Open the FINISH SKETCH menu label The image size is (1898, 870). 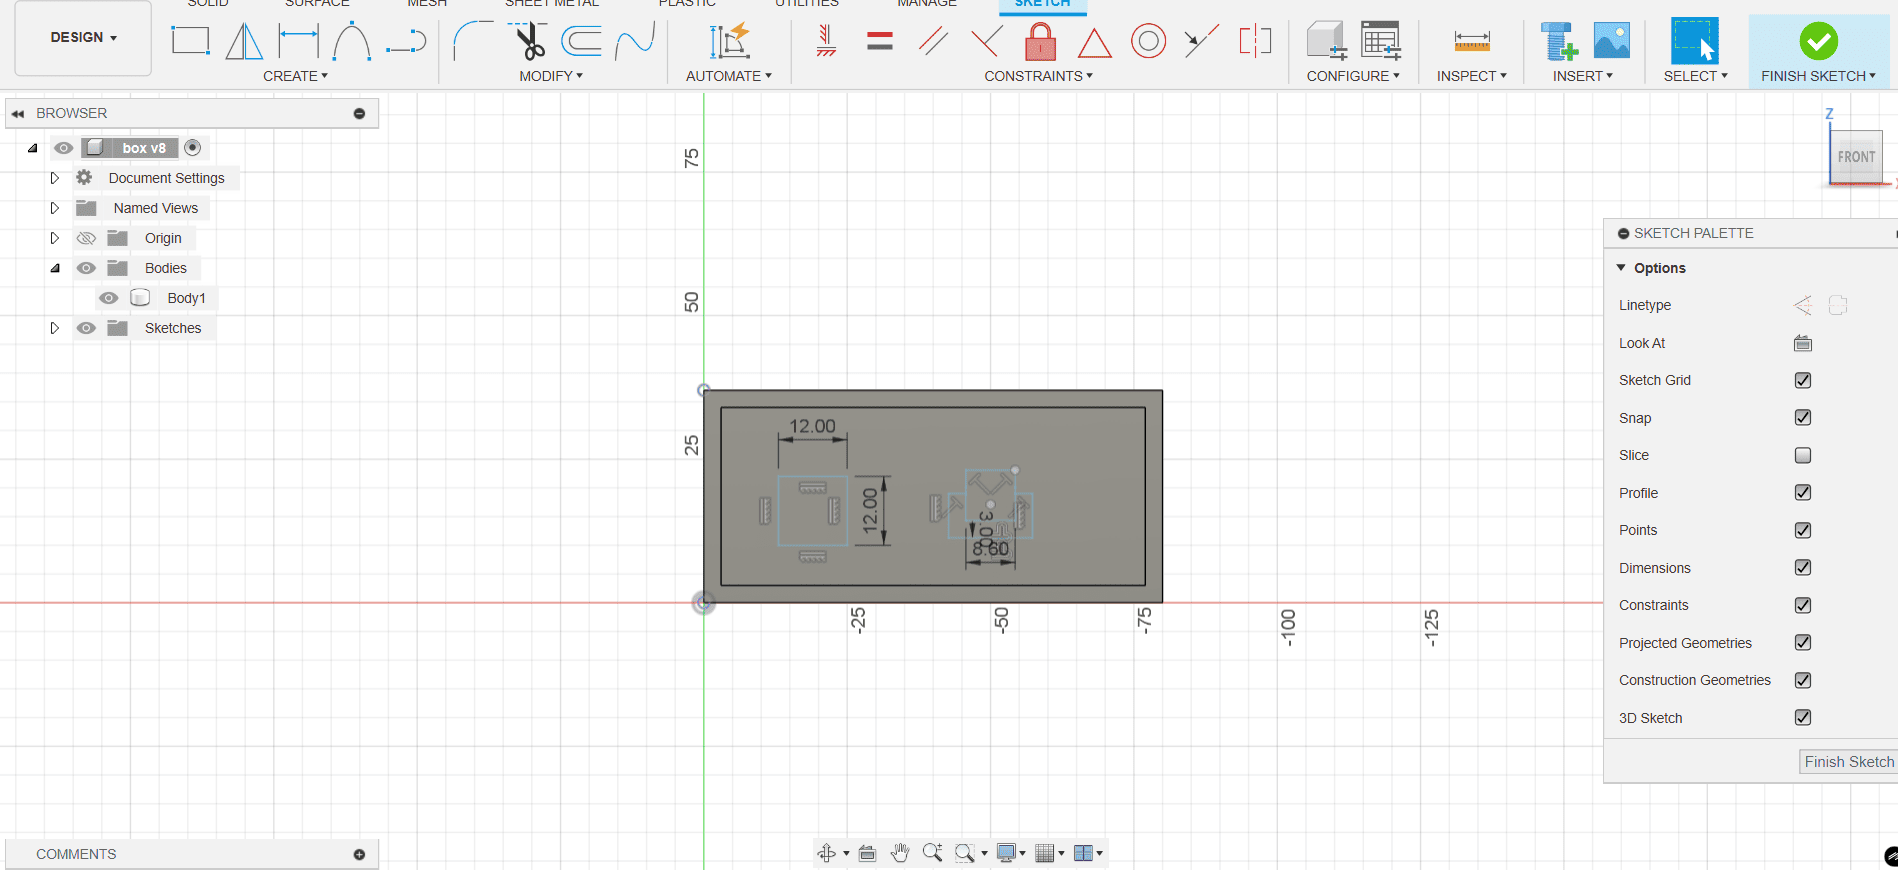tap(1818, 76)
